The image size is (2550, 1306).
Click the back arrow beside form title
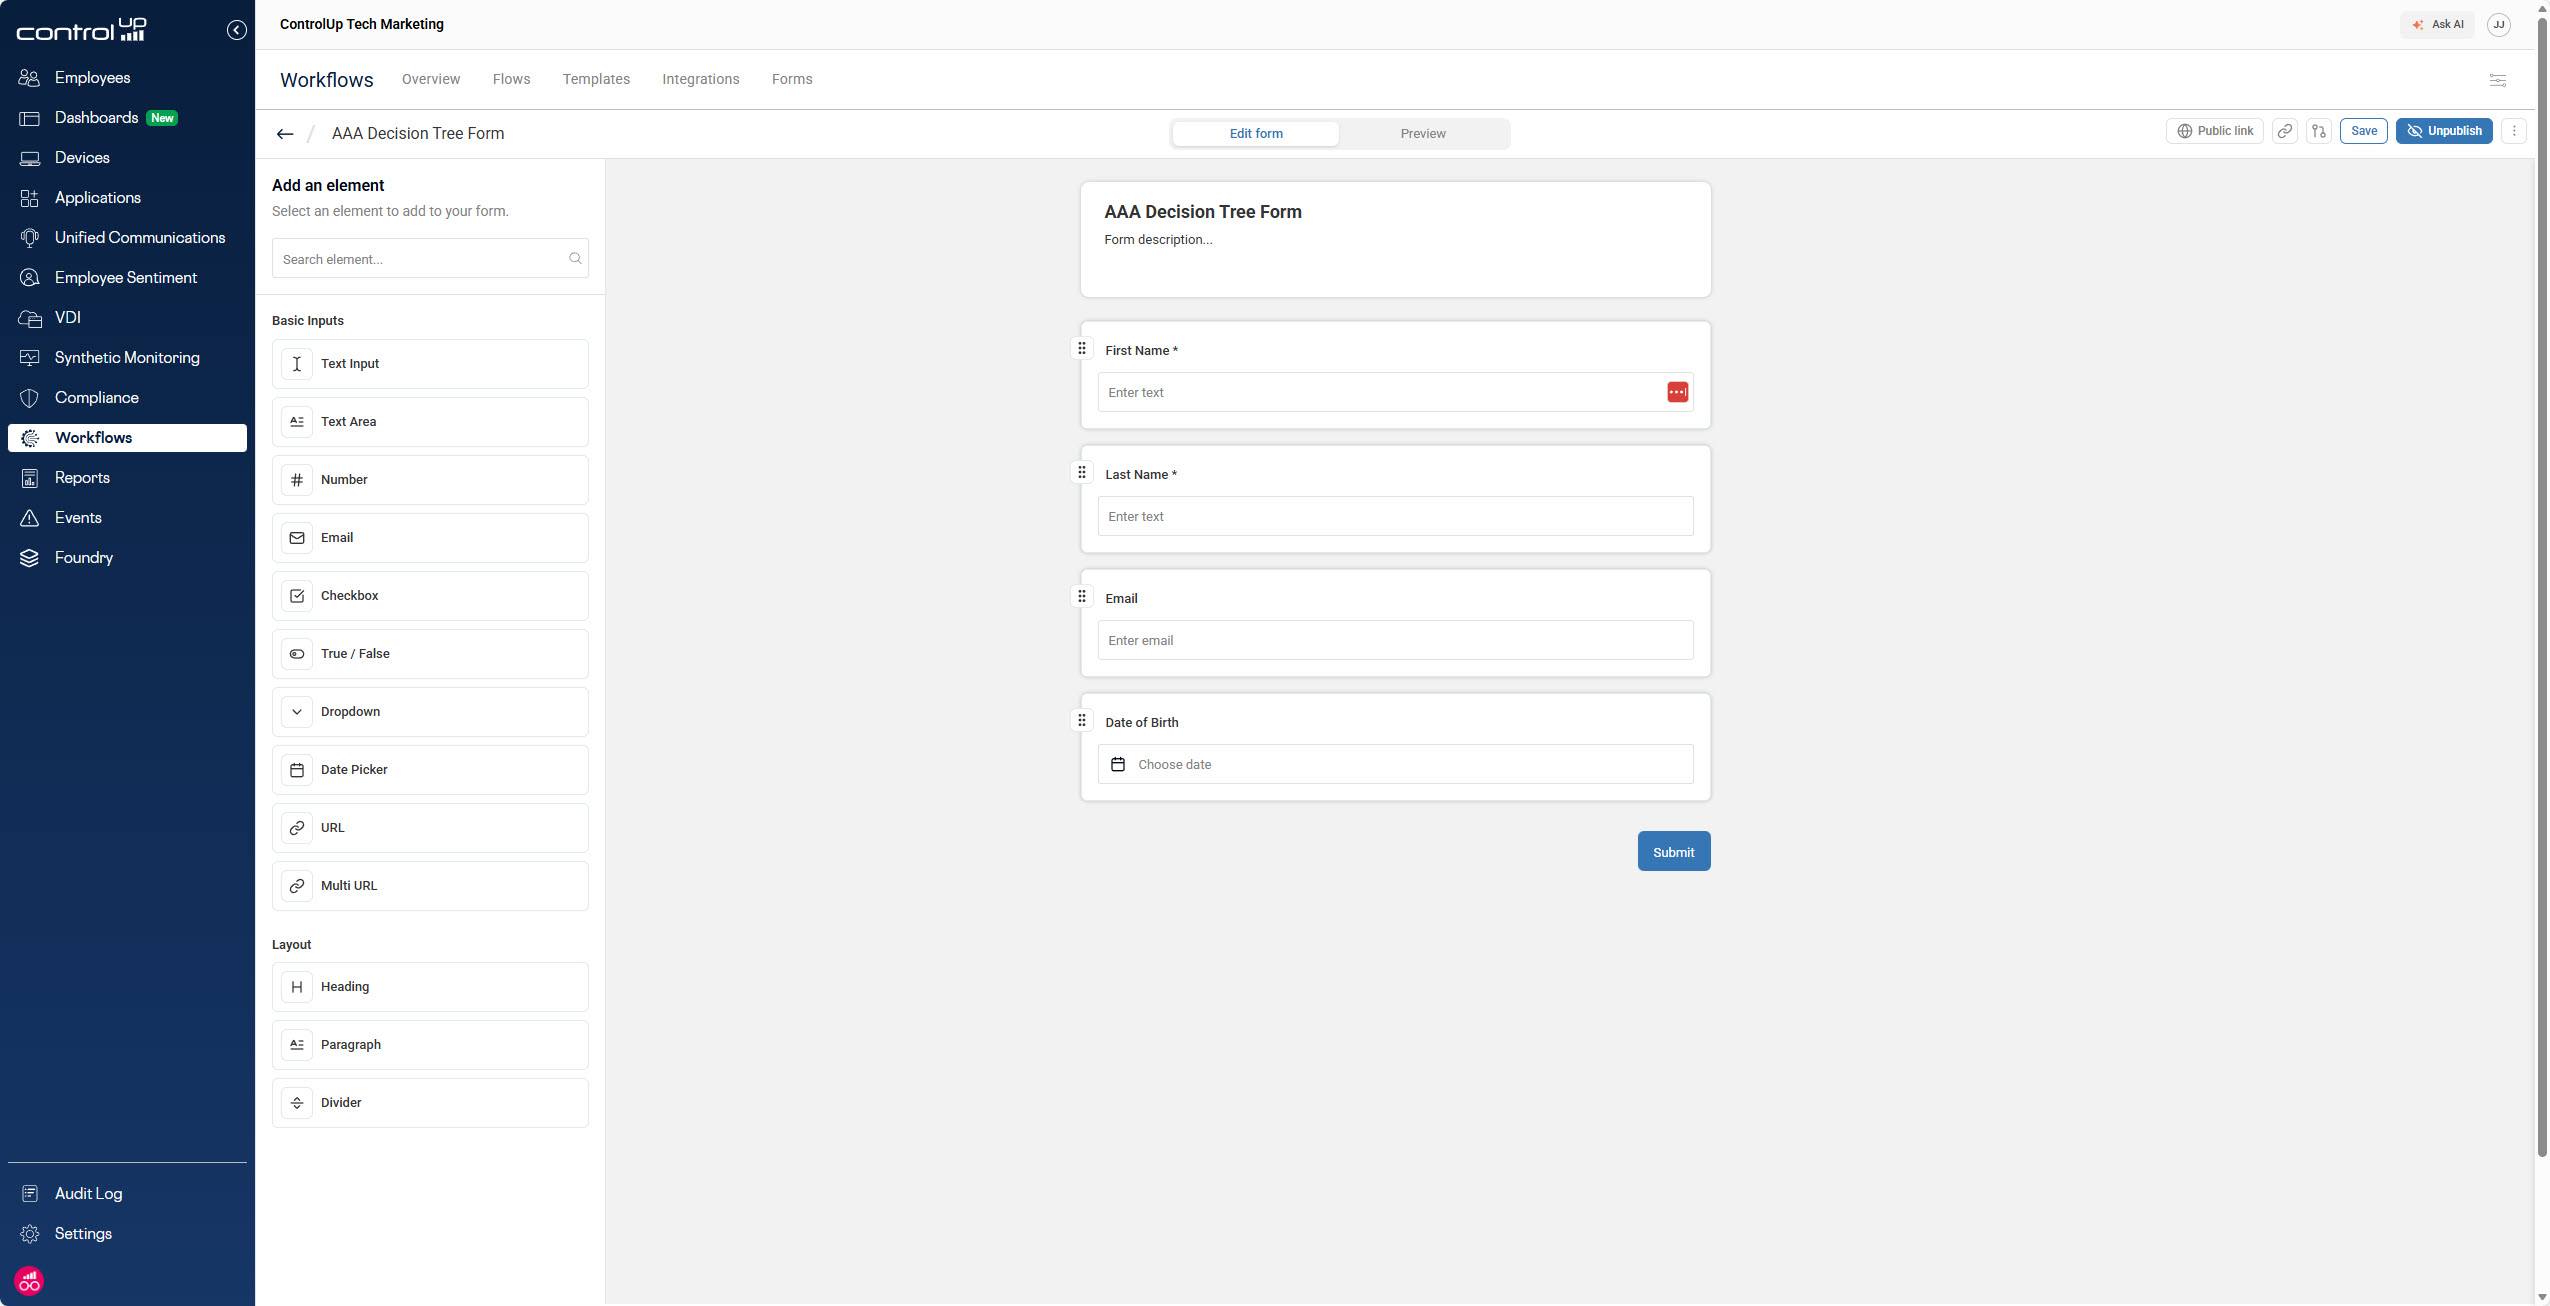(285, 134)
